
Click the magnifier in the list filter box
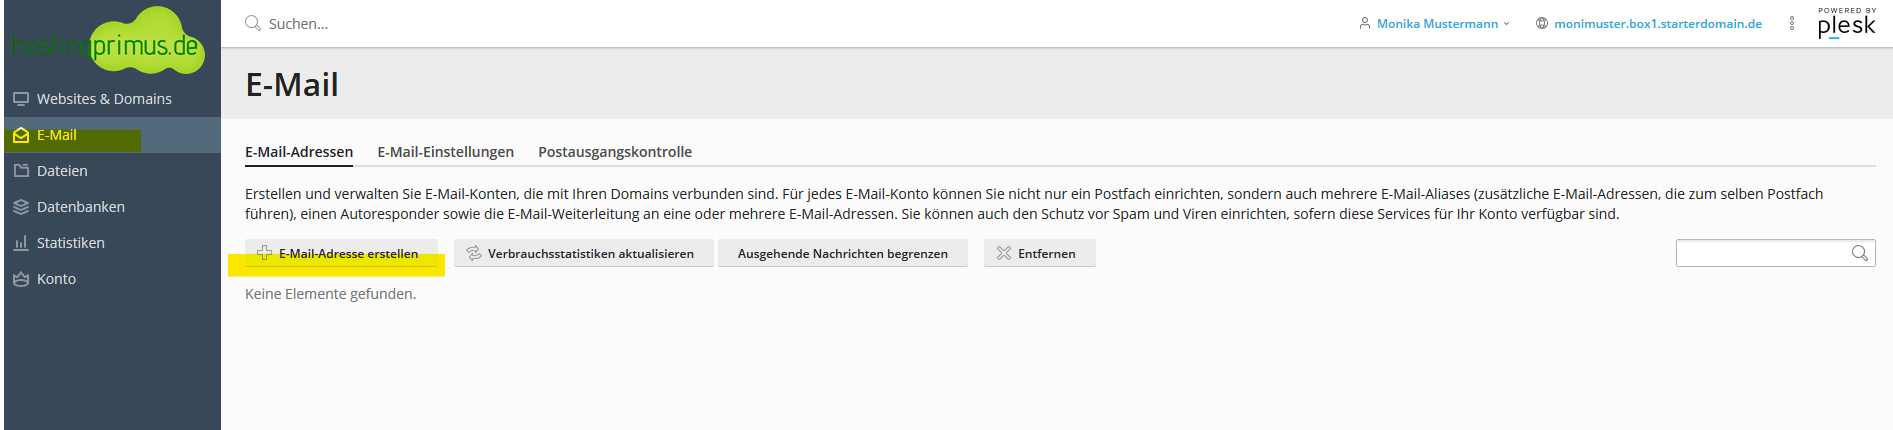pyautogui.click(x=1859, y=253)
